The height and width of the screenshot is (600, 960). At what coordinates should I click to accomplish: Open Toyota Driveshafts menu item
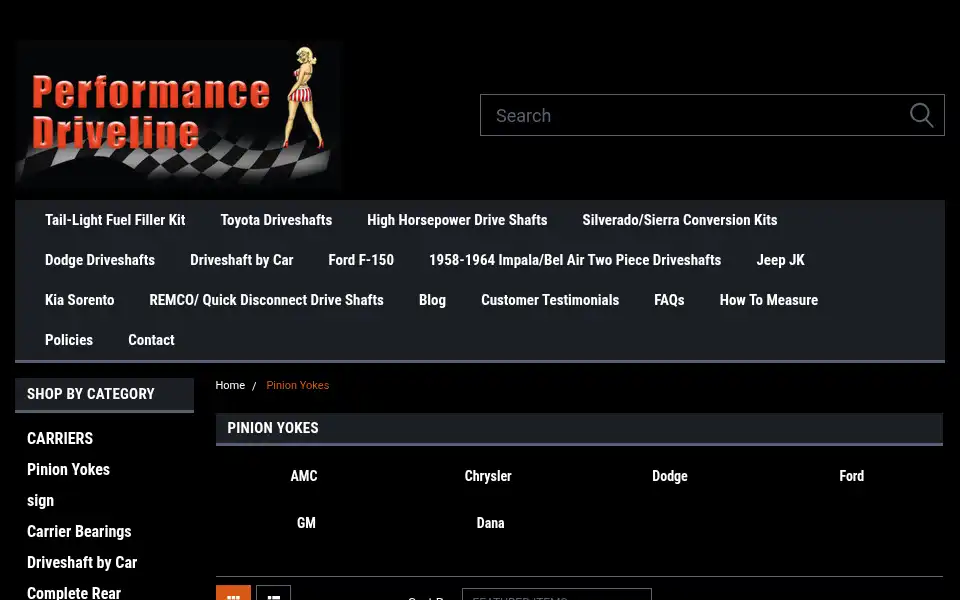tap(276, 220)
